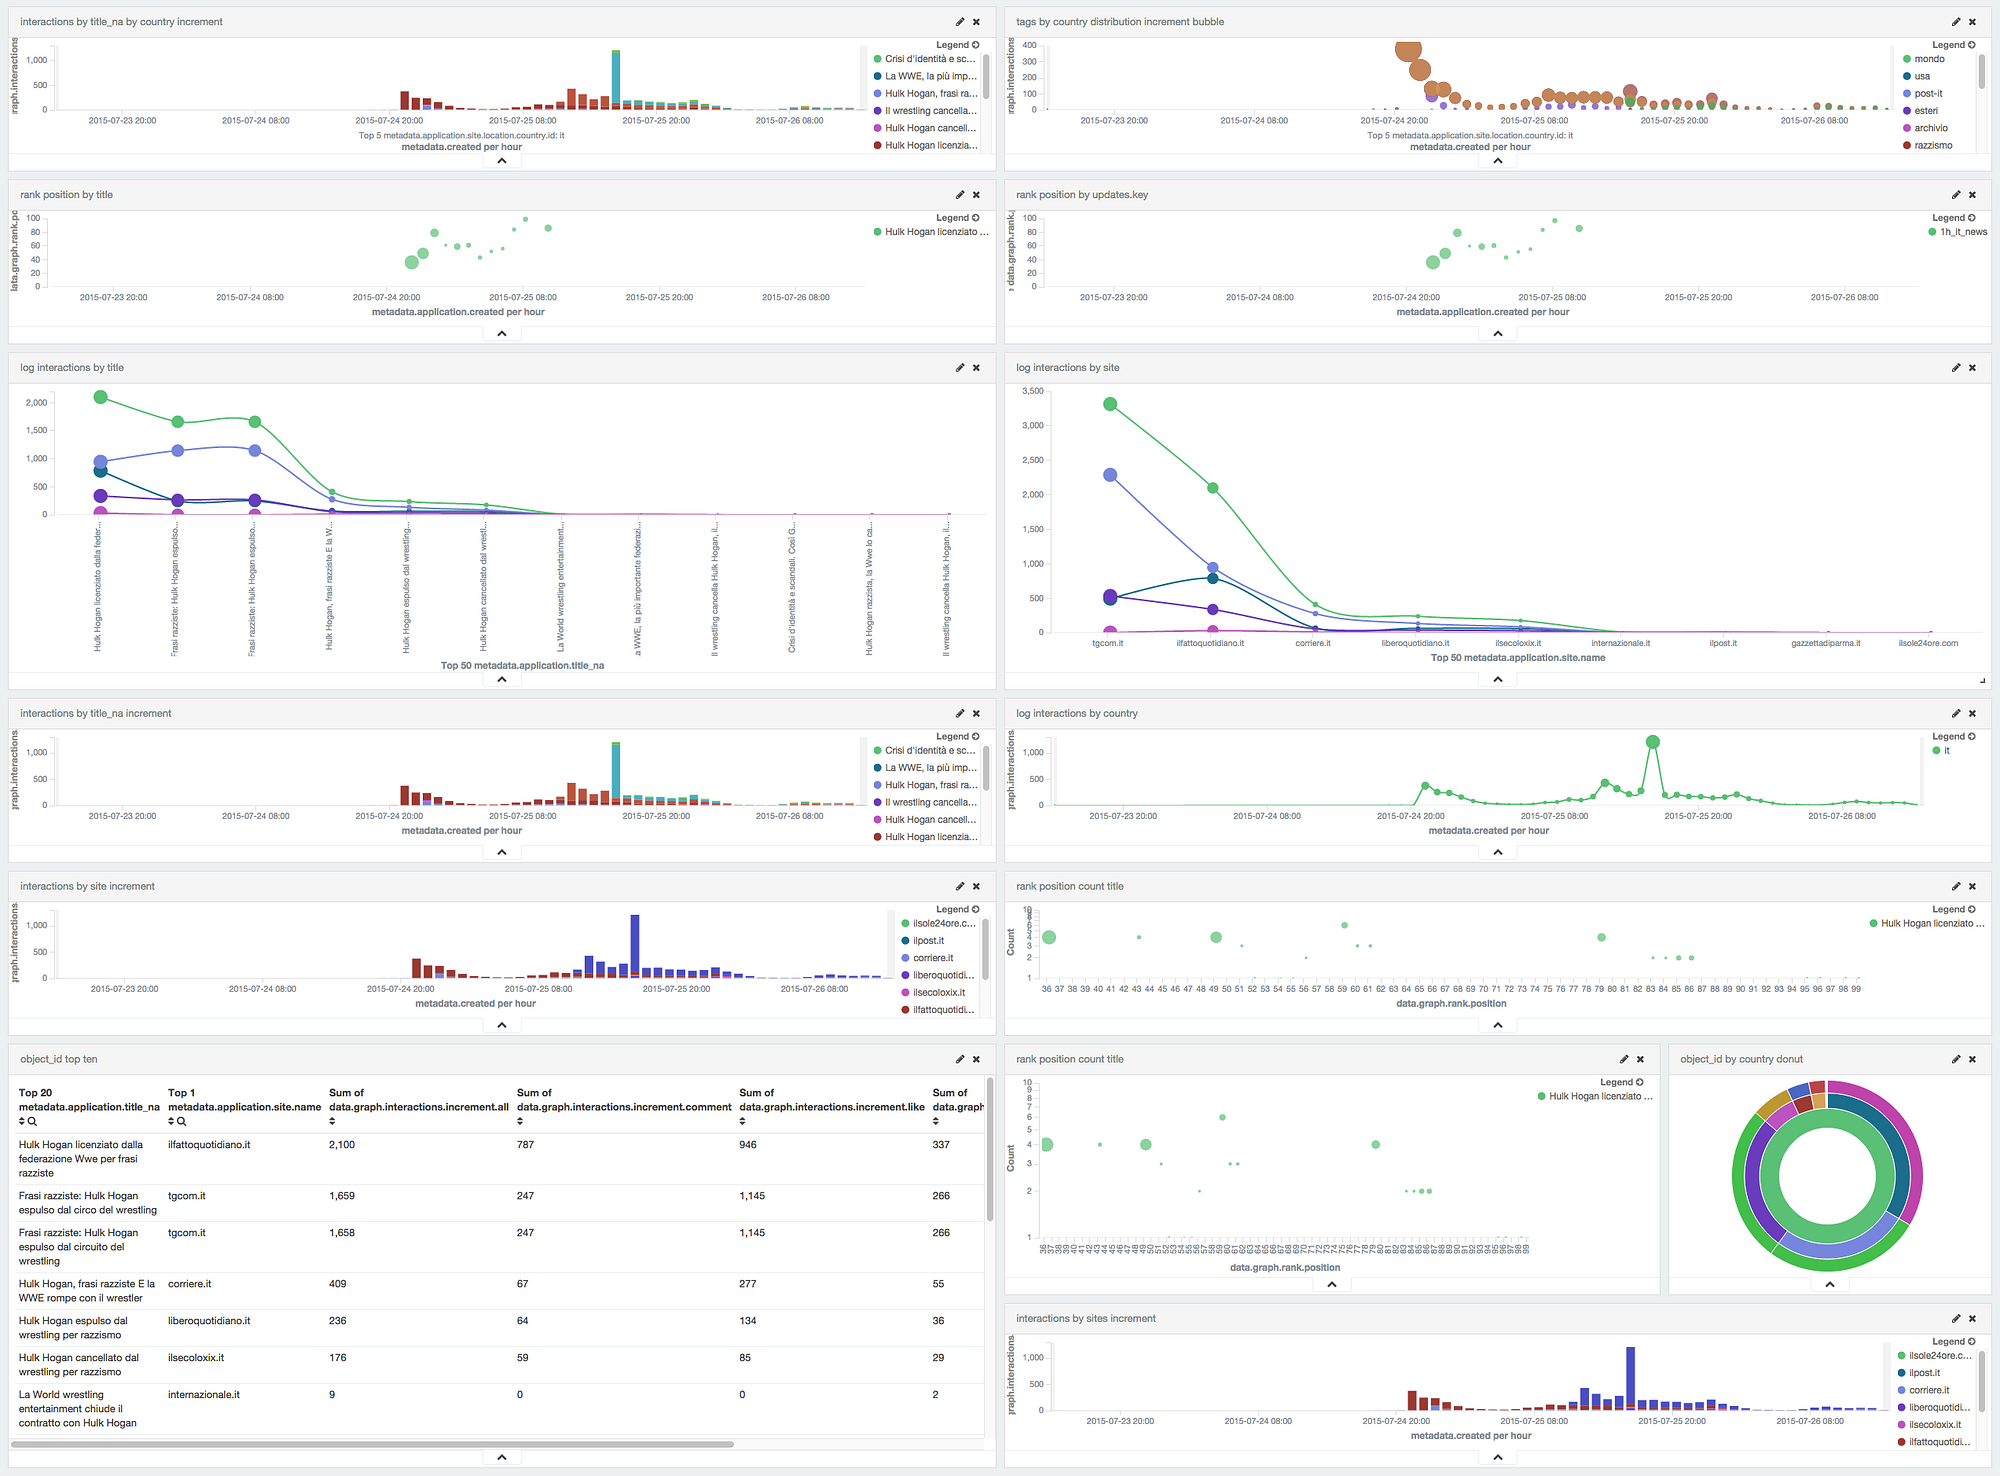
Task: Toggle Legend in 'interactions by title_na by country increment'
Action: (958, 45)
